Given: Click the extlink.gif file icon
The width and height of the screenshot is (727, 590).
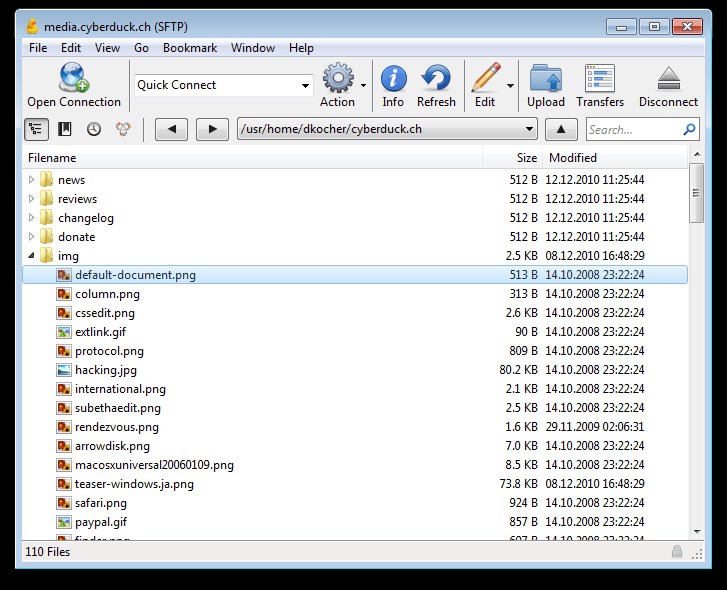Looking at the screenshot, I should click(64, 332).
